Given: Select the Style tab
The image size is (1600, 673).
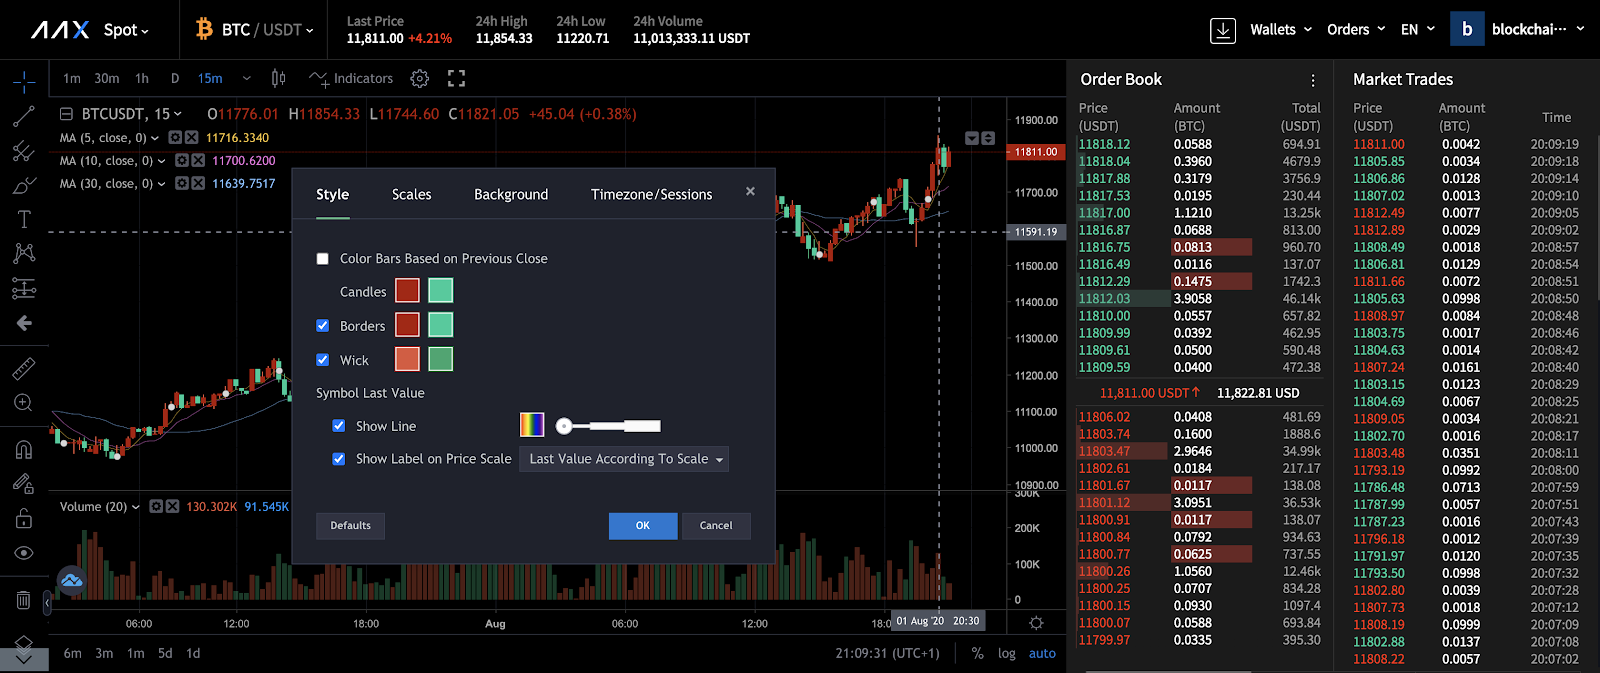Looking at the screenshot, I should click(333, 195).
